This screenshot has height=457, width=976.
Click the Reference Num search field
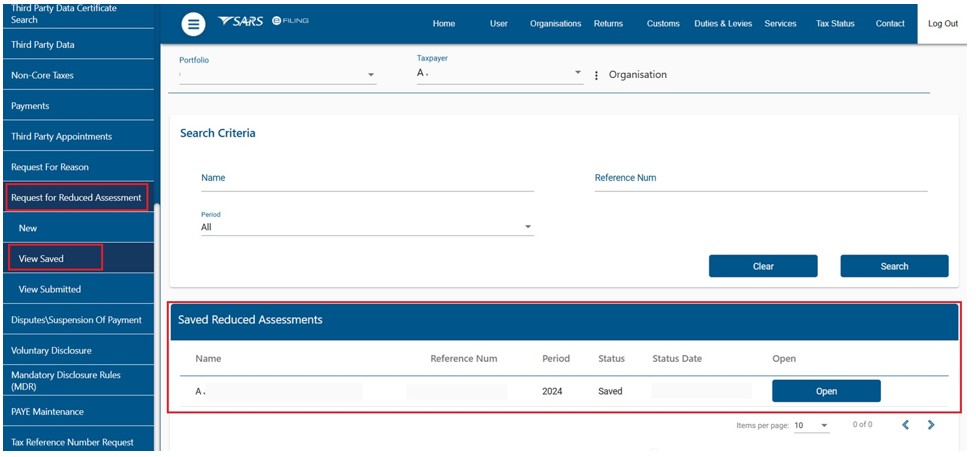(761, 179)
